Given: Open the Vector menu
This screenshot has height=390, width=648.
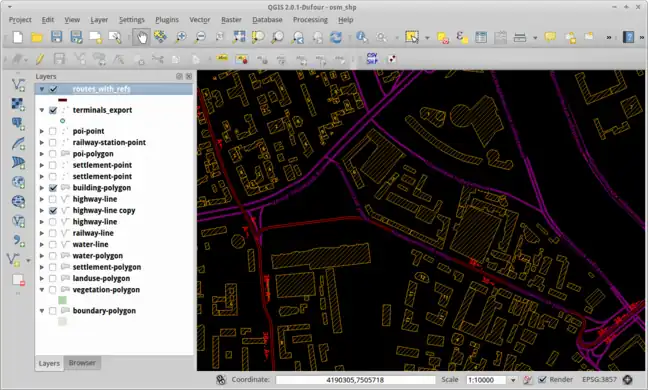Looking at the screenshot, I should tap(200, 20).
